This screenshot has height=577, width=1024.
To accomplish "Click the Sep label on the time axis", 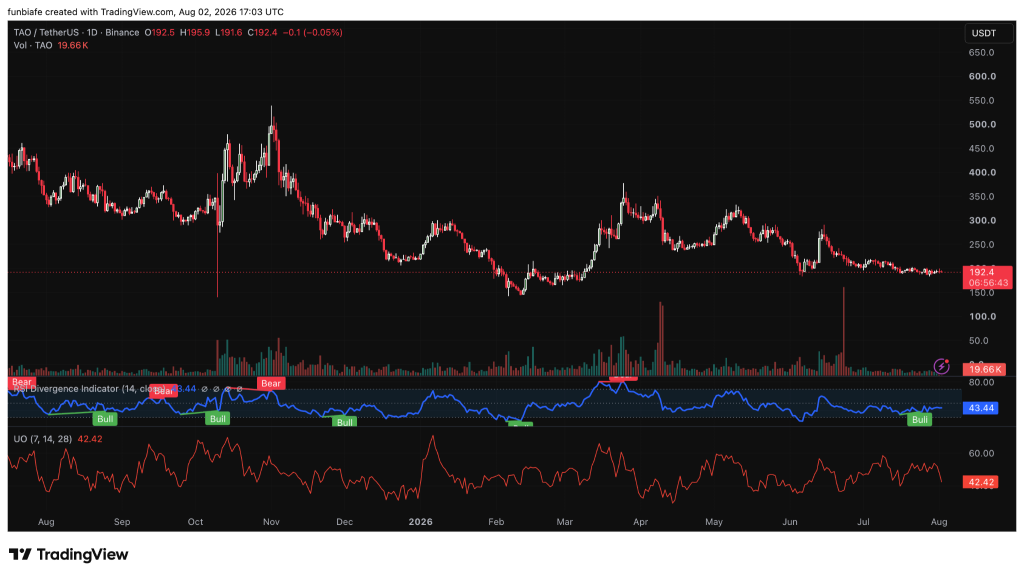I will pyautogui.click(x=122, y=522).
